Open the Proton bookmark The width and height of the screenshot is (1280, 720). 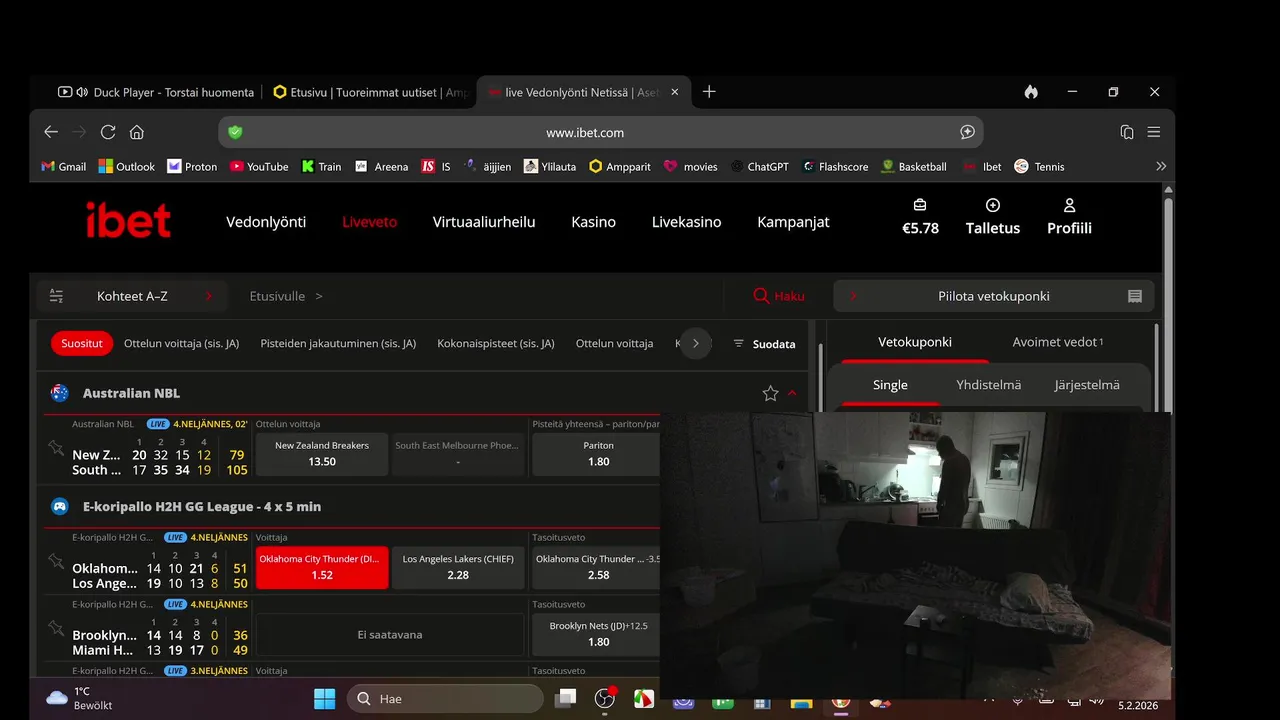[192, 167]
